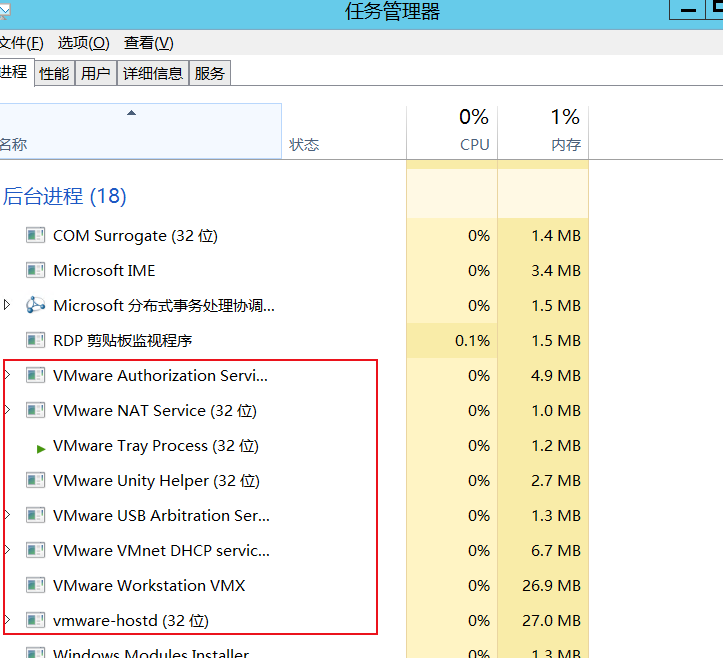Click the vmware-hostd process icon
The image size is (723, 658).
point(35,621)
